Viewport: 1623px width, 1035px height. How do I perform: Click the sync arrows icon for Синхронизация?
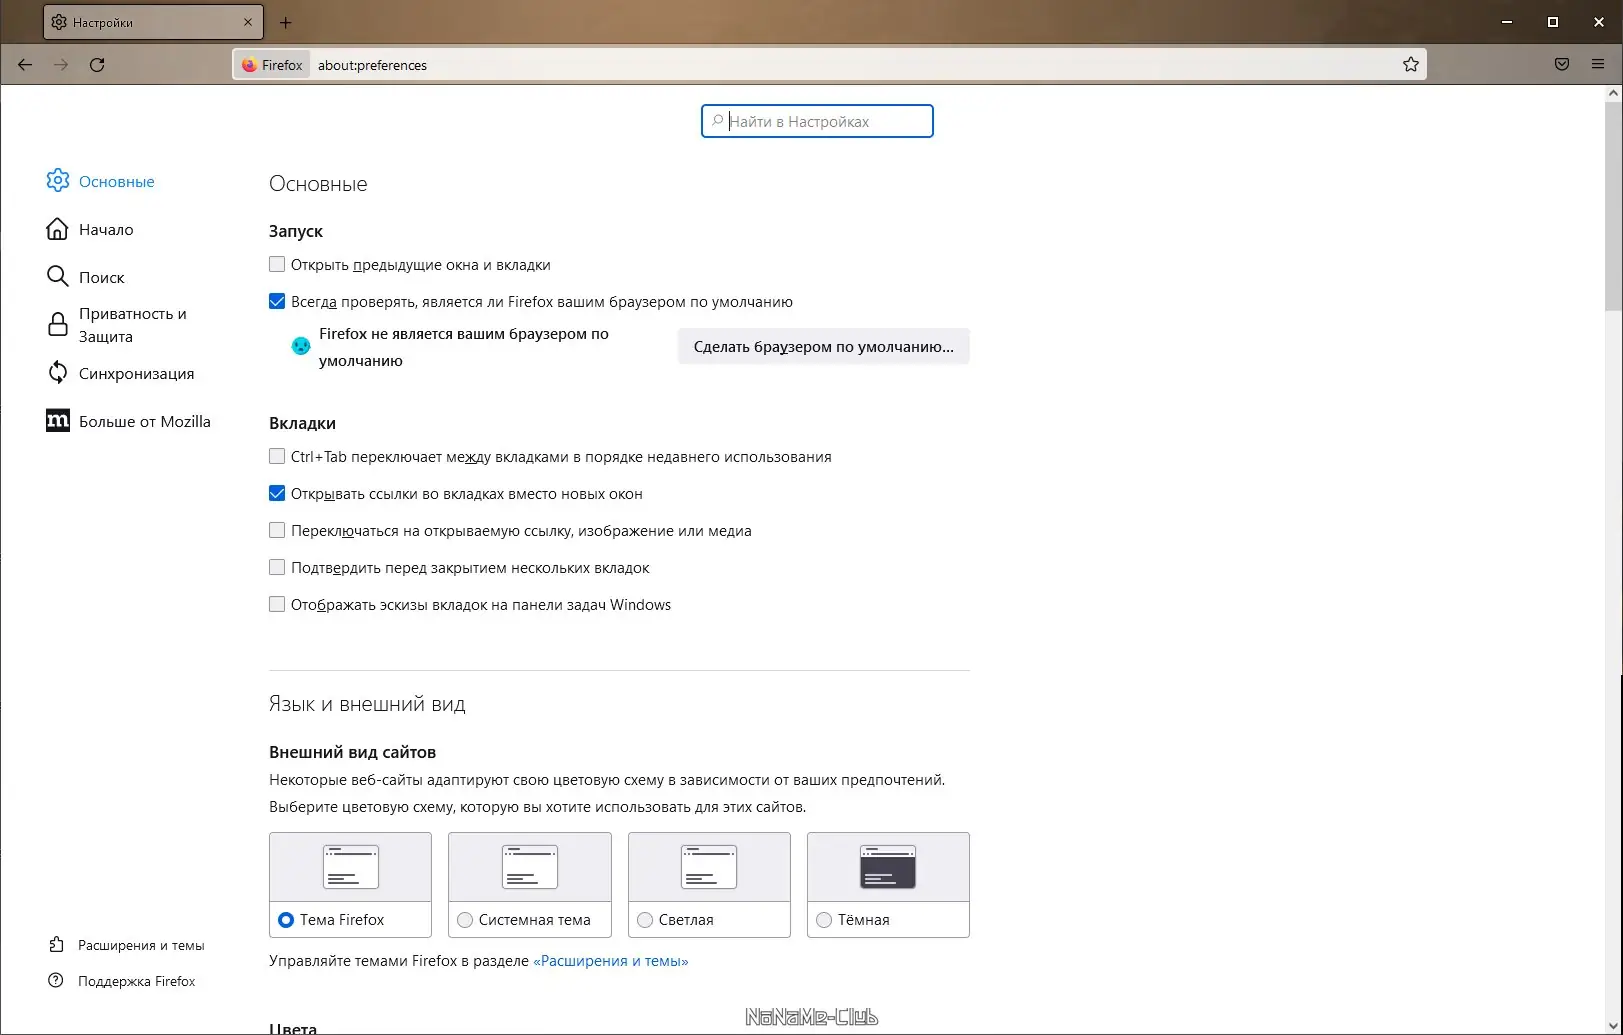(x=58, y=372)
